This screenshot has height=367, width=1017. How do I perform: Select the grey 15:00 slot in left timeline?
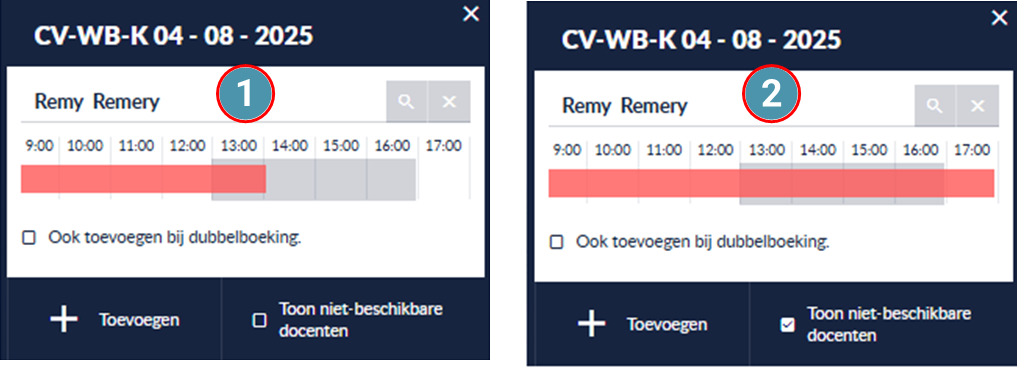click(341, 180)
